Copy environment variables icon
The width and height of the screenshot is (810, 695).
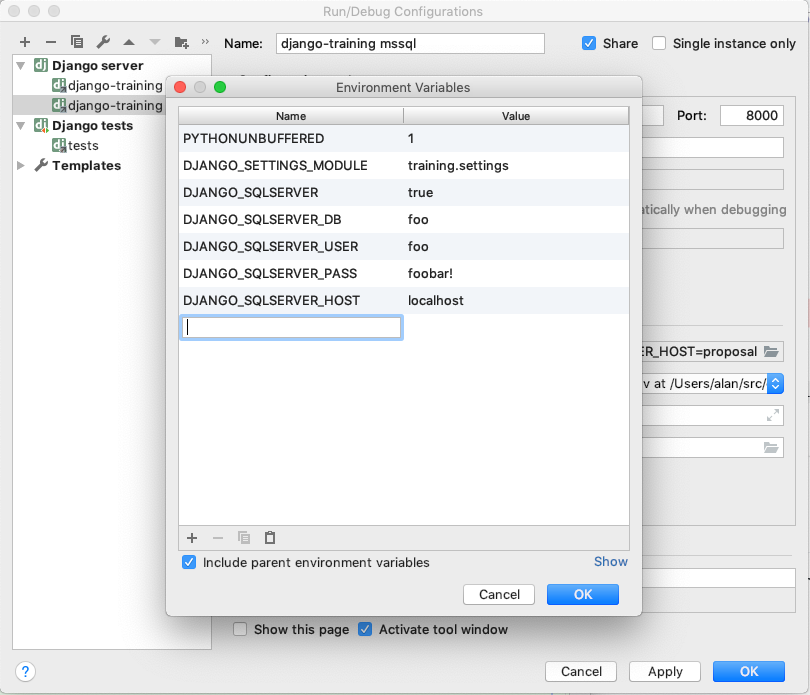click(244, 538)
